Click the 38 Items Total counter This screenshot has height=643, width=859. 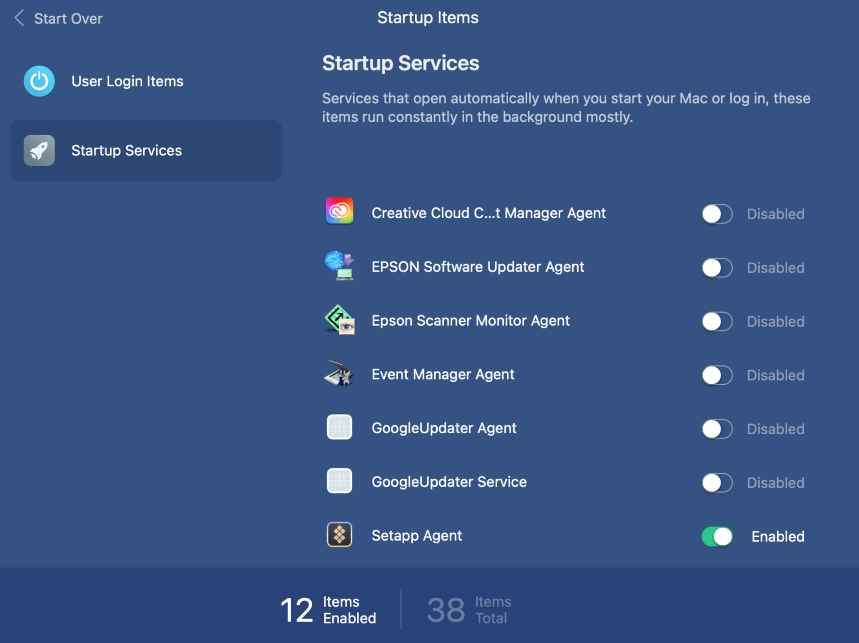pos(469,610)
